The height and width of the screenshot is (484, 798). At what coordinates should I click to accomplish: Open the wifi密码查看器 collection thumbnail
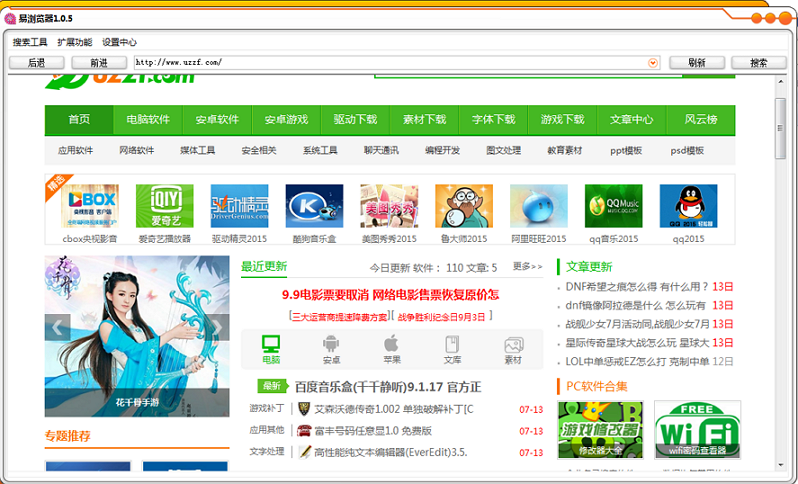tap(697, 430)
